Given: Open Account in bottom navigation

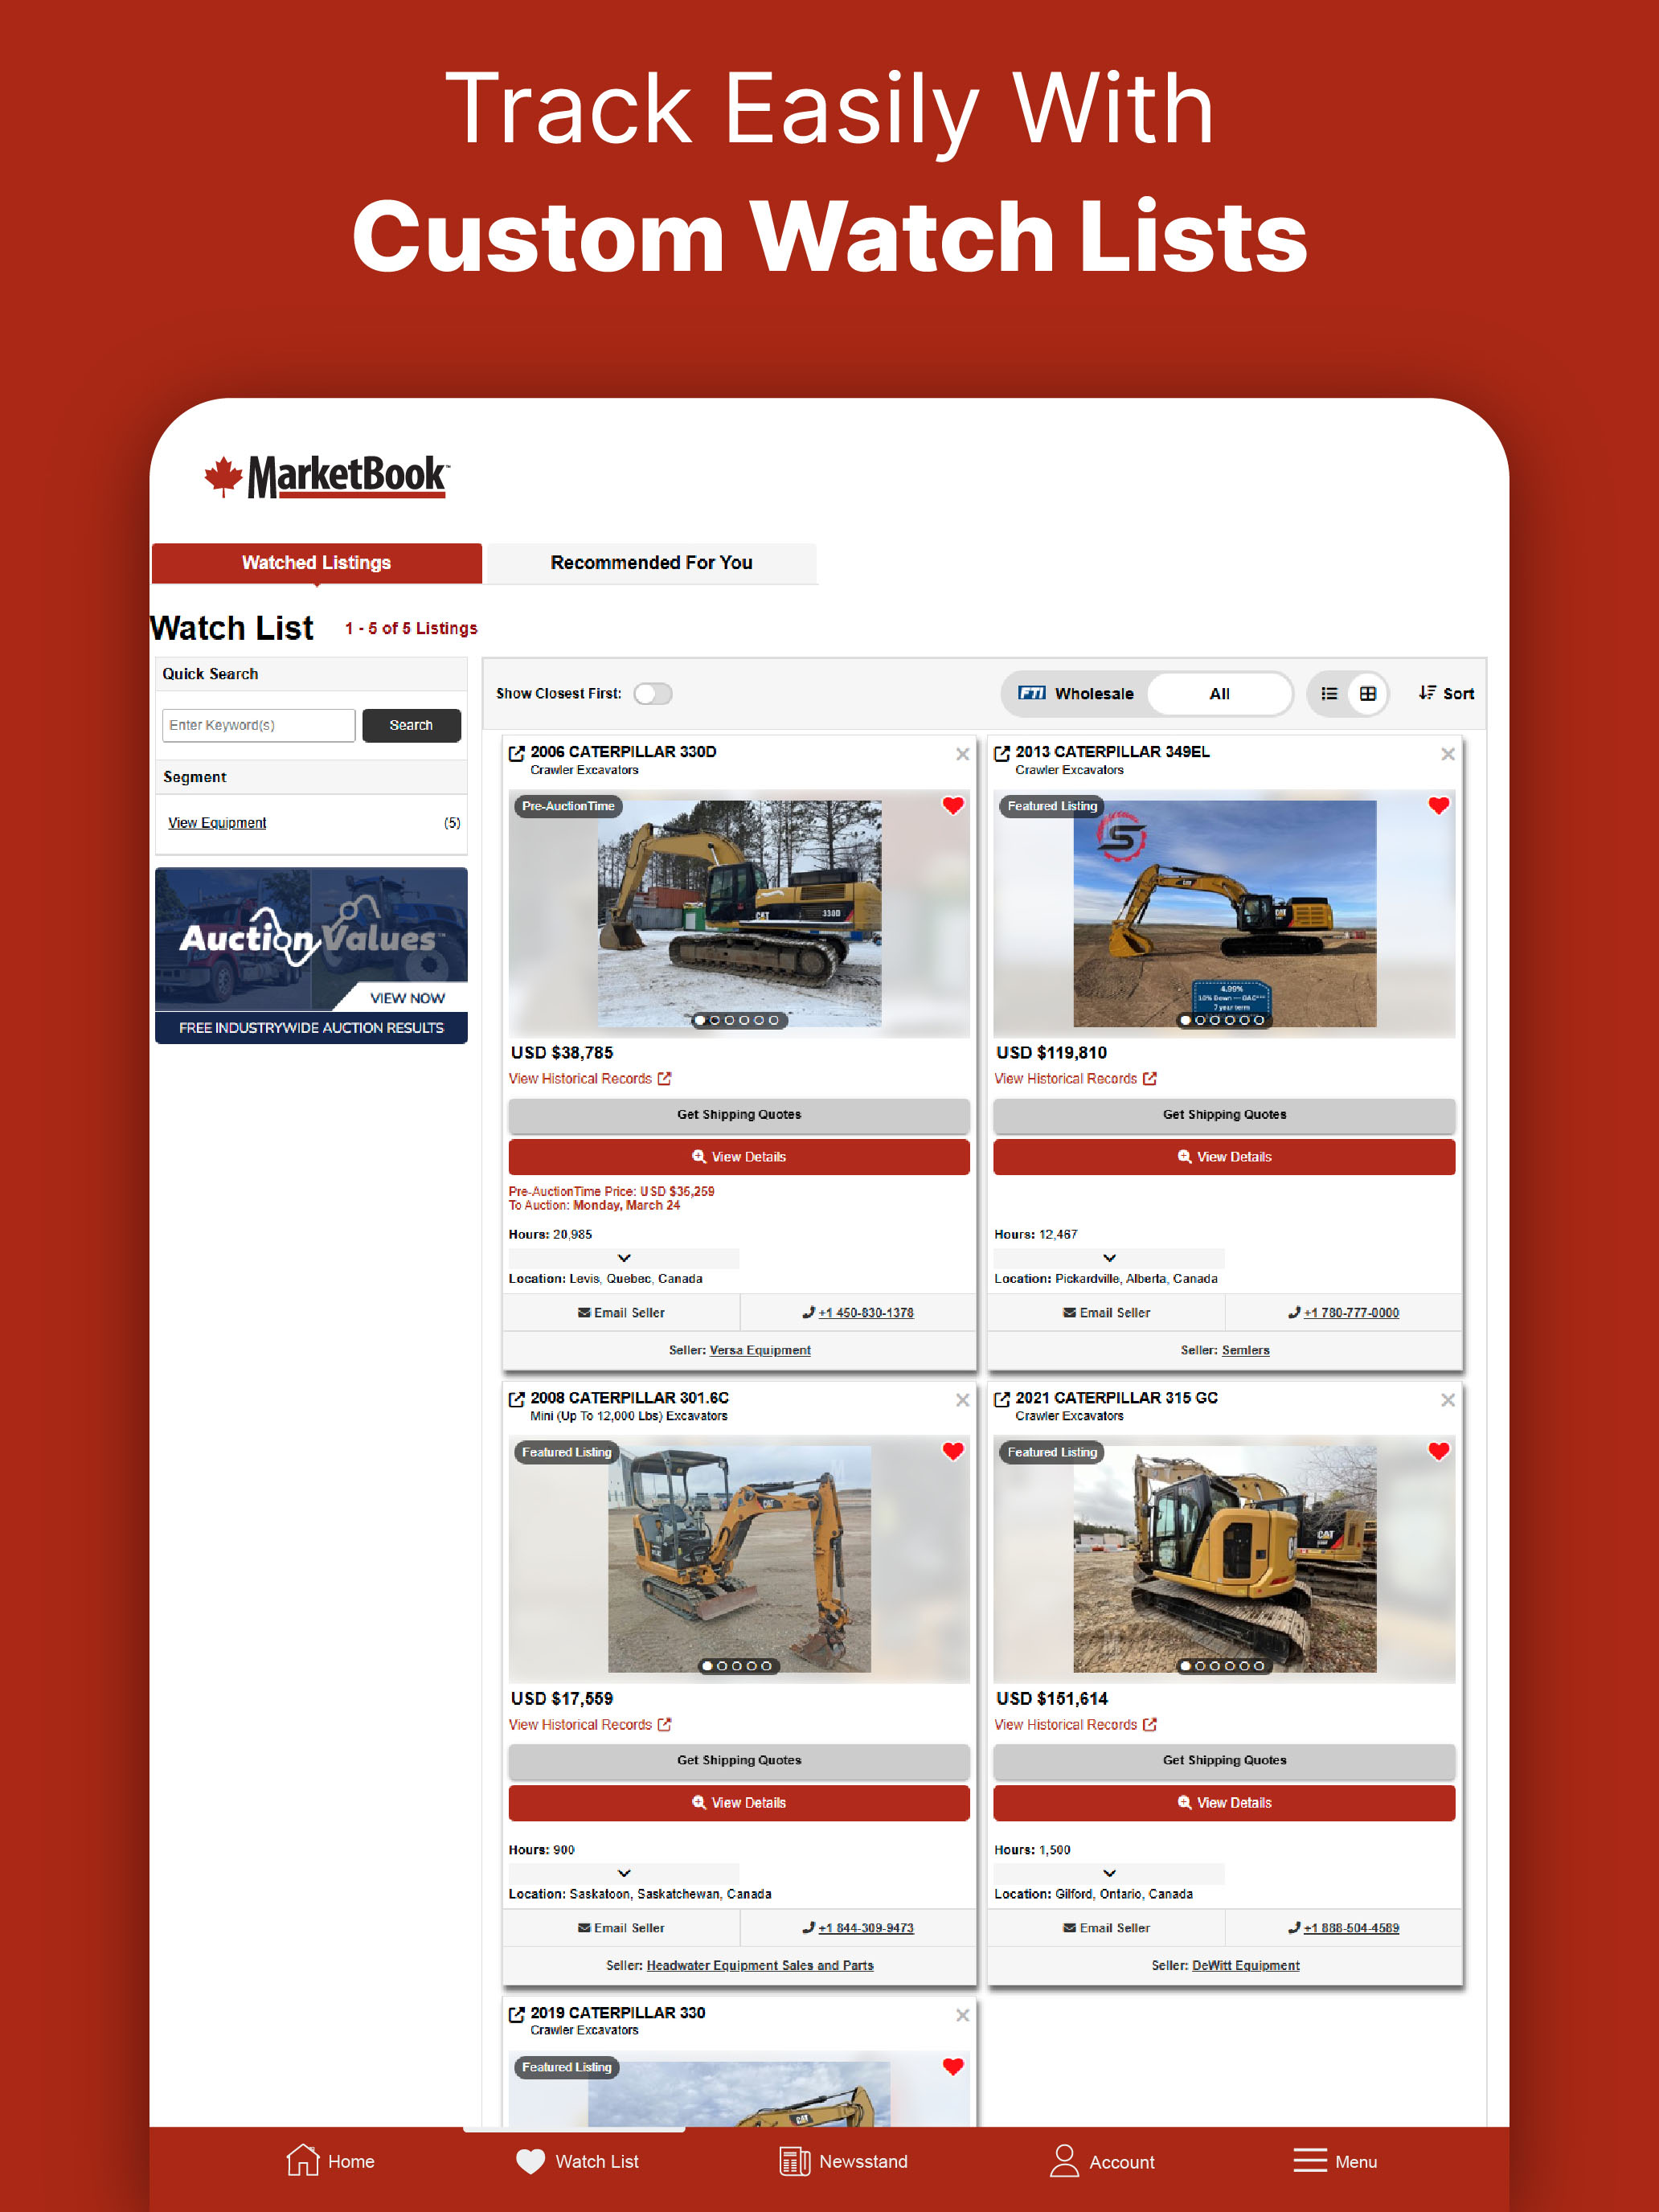Looking at the screenshot, I should coord(1102,2161).
